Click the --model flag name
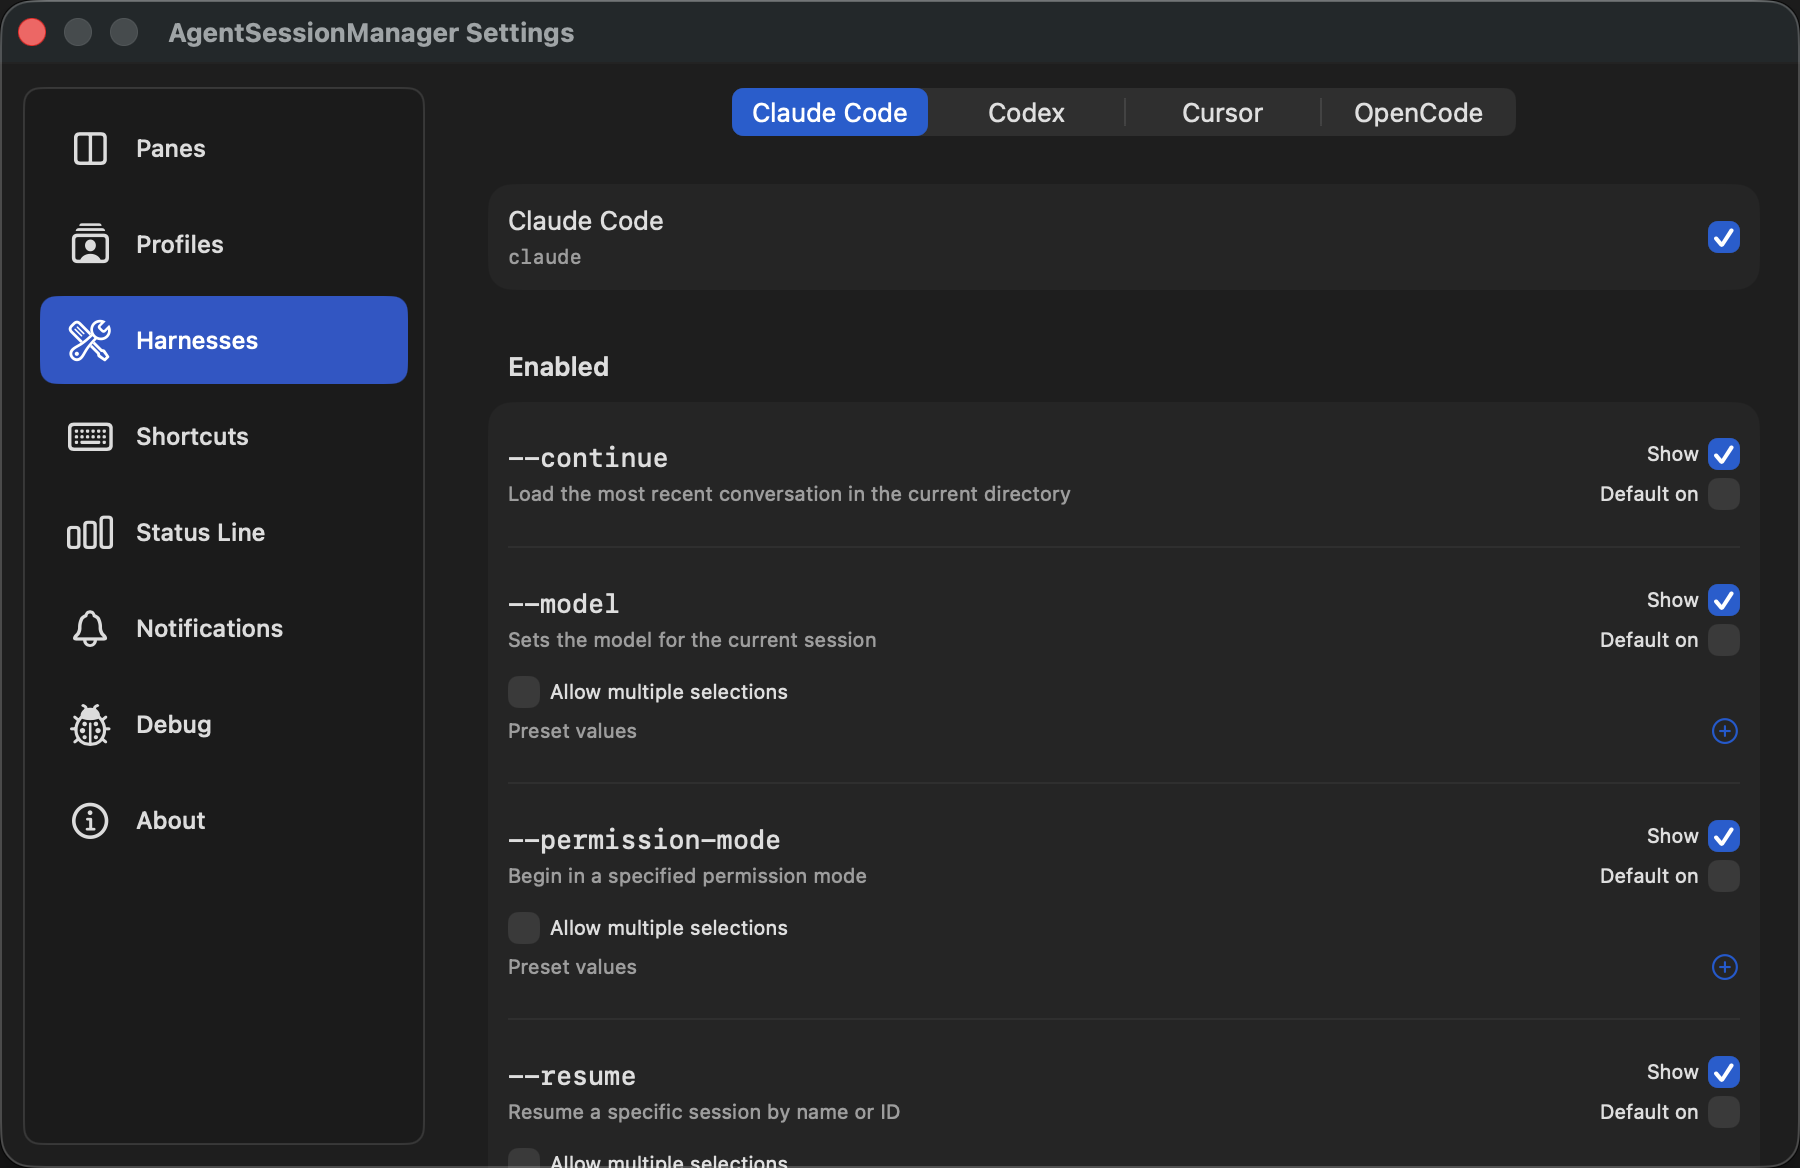 (564, 604)
